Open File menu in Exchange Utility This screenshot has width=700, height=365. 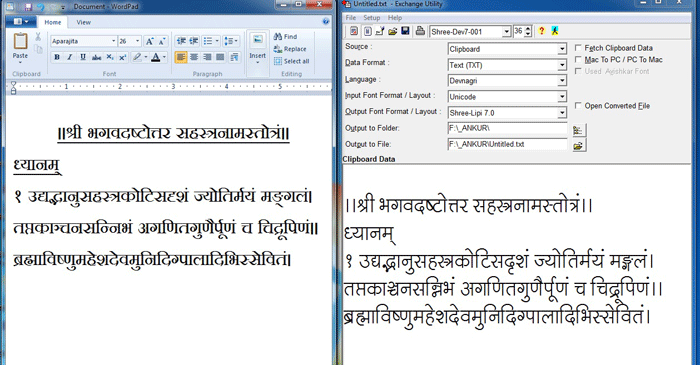pyautogui.click(x=351, y=17)
